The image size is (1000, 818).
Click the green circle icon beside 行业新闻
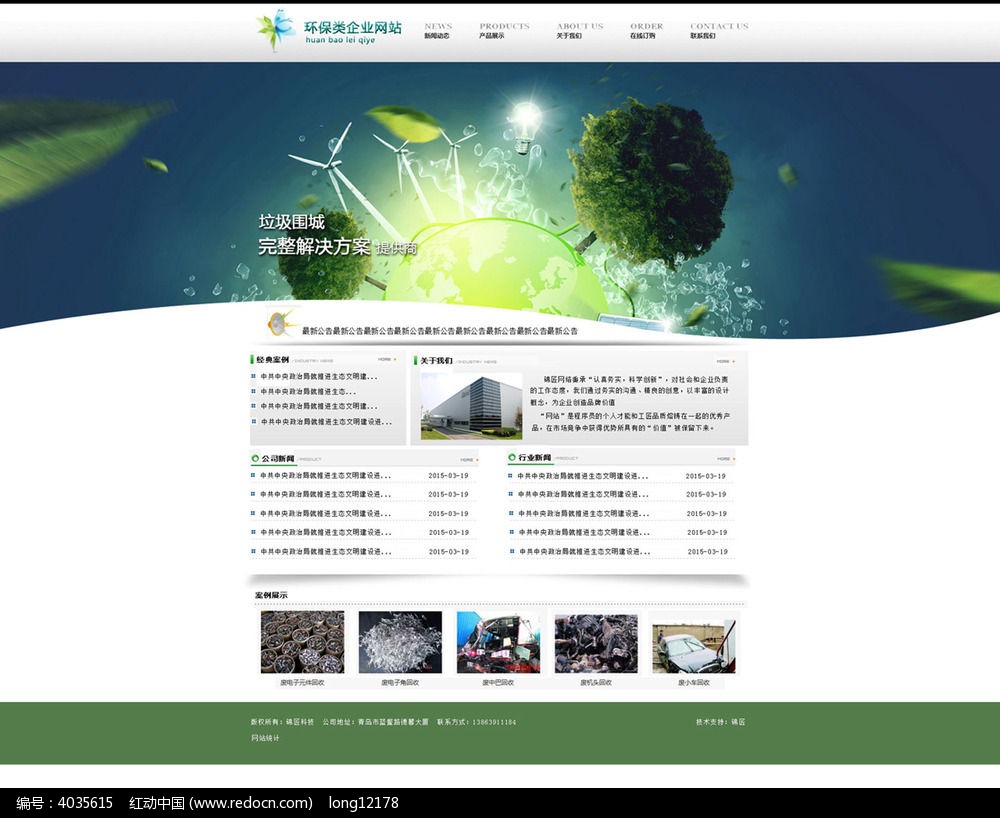[x=512, y=459]
